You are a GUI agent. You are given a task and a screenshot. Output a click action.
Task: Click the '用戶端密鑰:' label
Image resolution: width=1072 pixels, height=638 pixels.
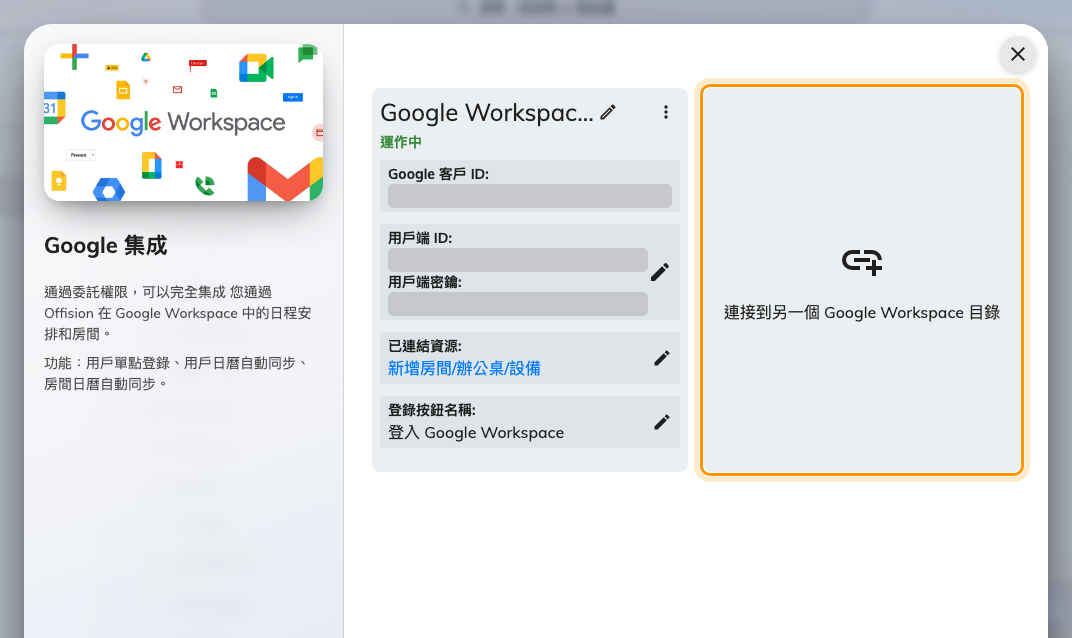(425, 282)
